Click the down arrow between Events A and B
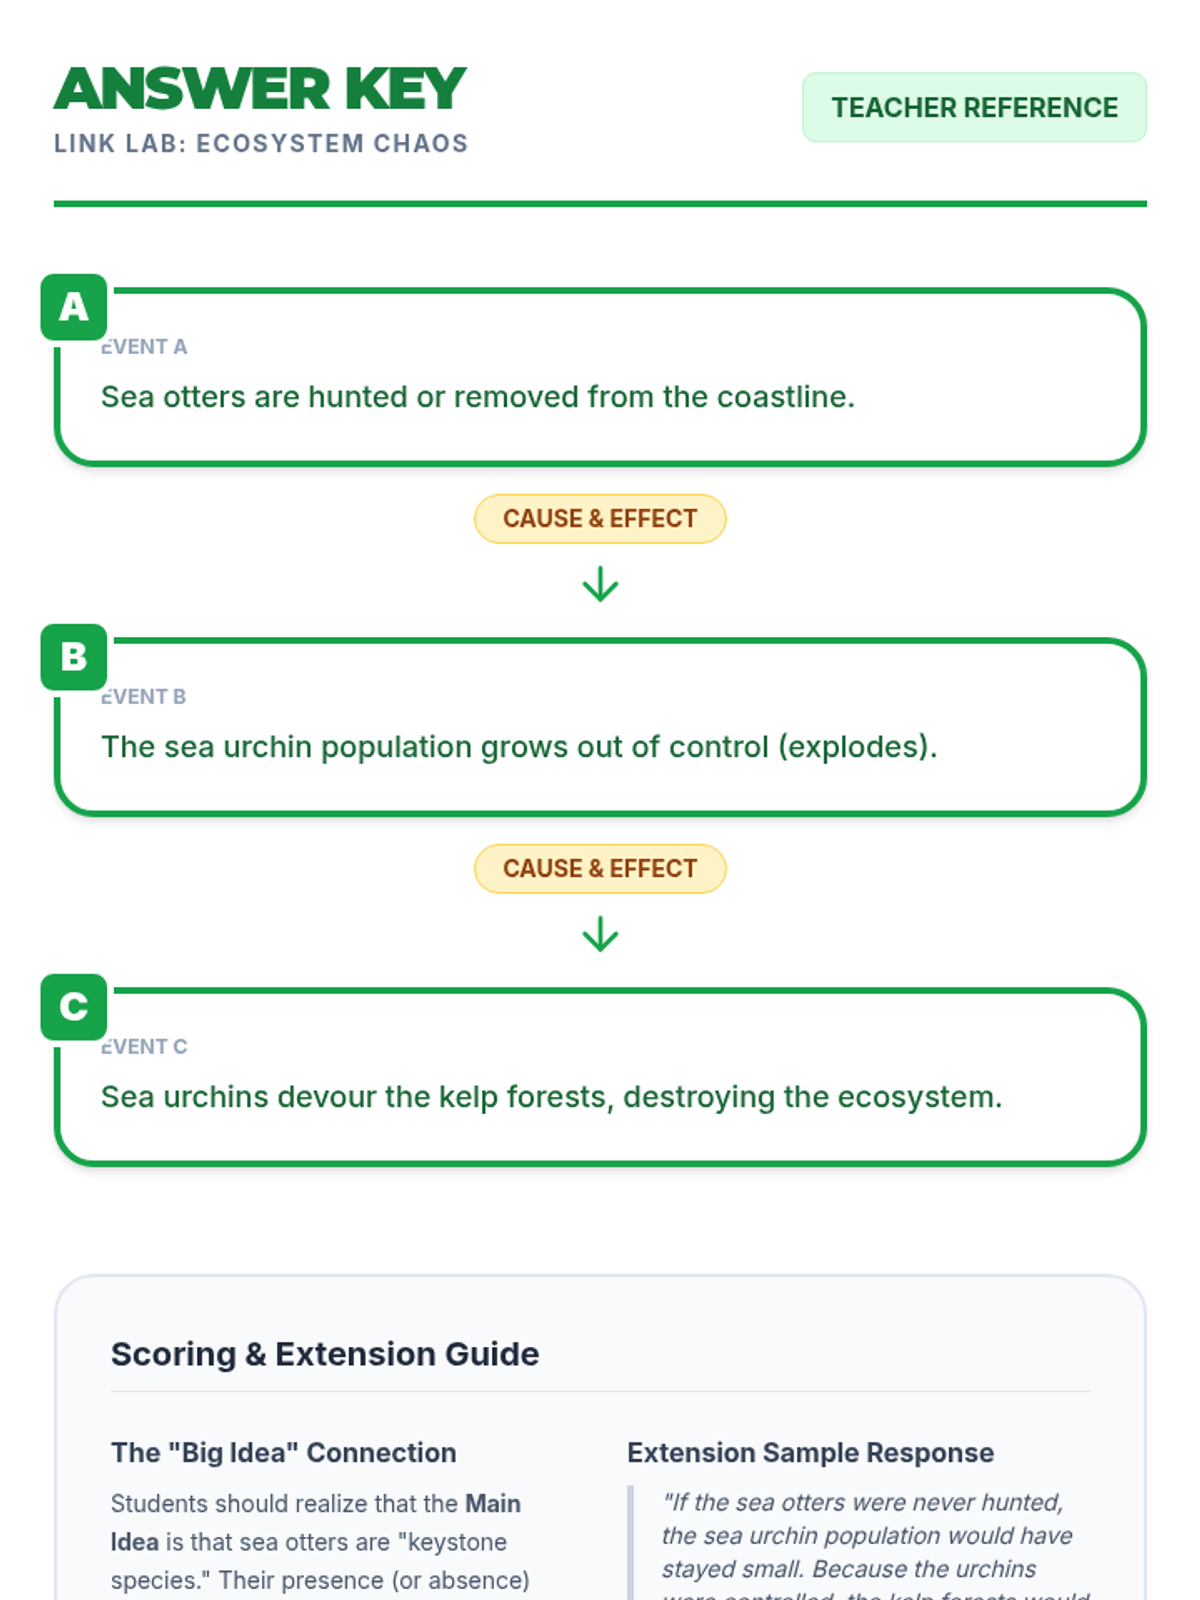Image resolution: width=1200 pixels, height=1600 pixels. (x=600, y=584)
